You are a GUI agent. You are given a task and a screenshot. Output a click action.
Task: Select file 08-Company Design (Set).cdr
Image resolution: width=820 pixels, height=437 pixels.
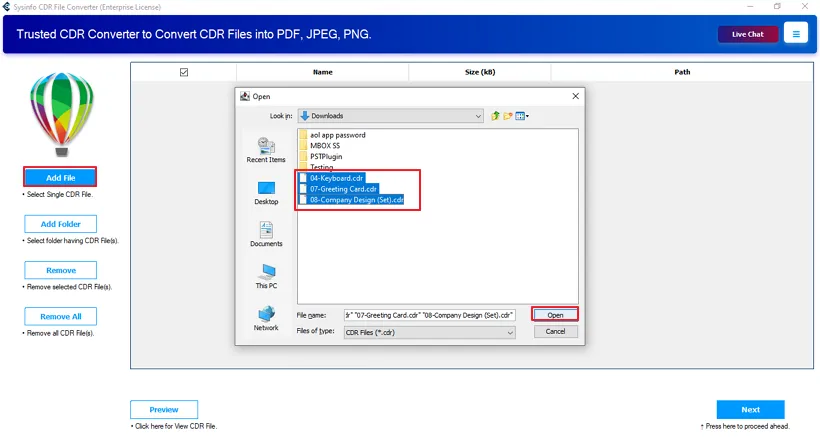tap(351, 200)
